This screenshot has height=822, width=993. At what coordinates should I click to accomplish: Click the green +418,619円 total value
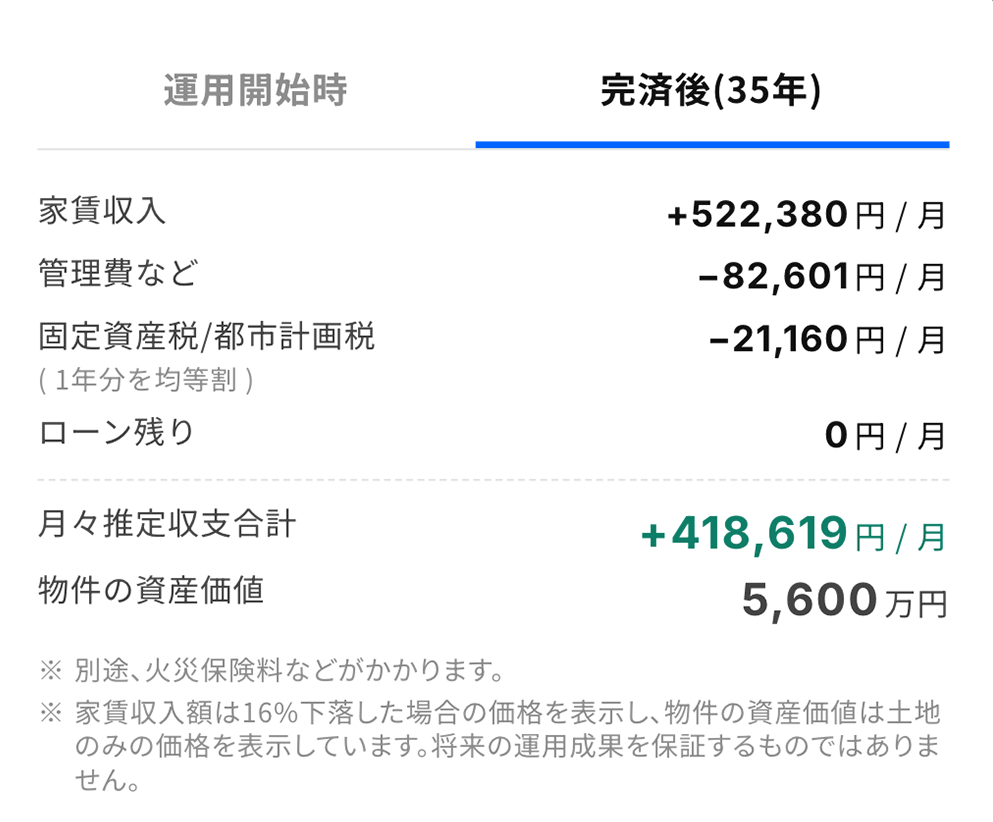point(792,536)
